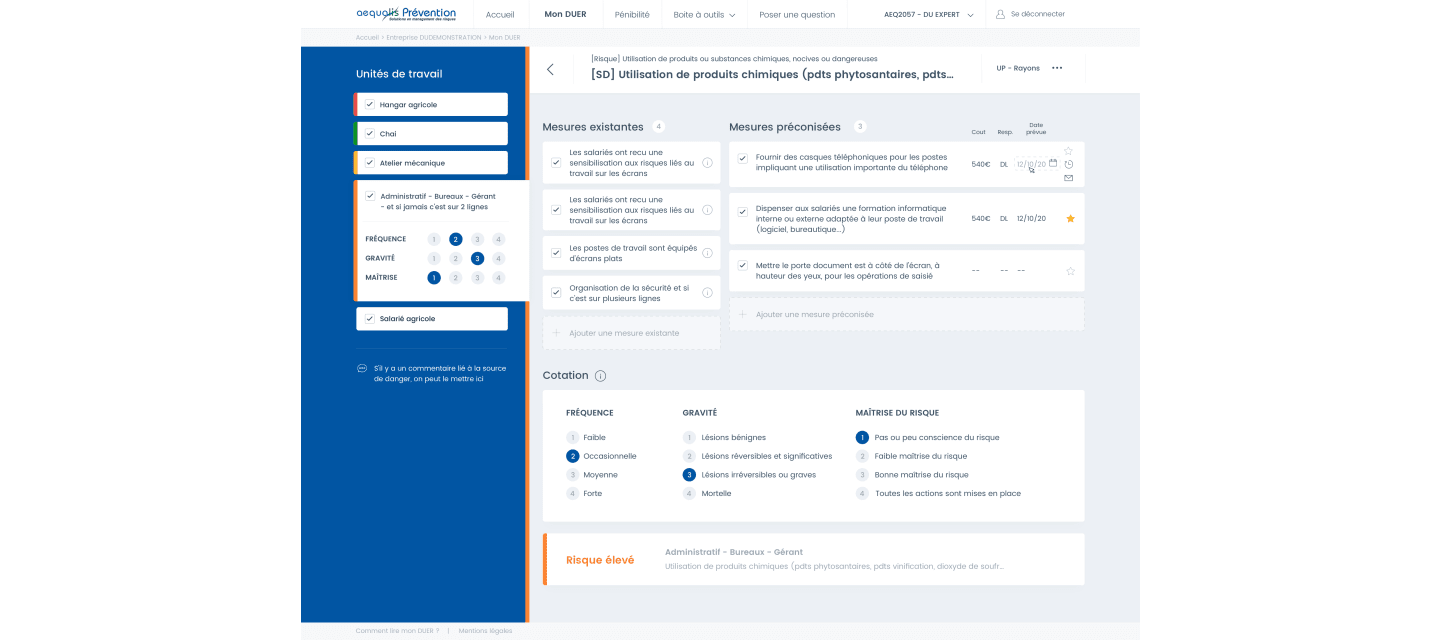
Task: Show info for first 'sensibilisation aux risques' measure
Action: [x=707, y=162]
